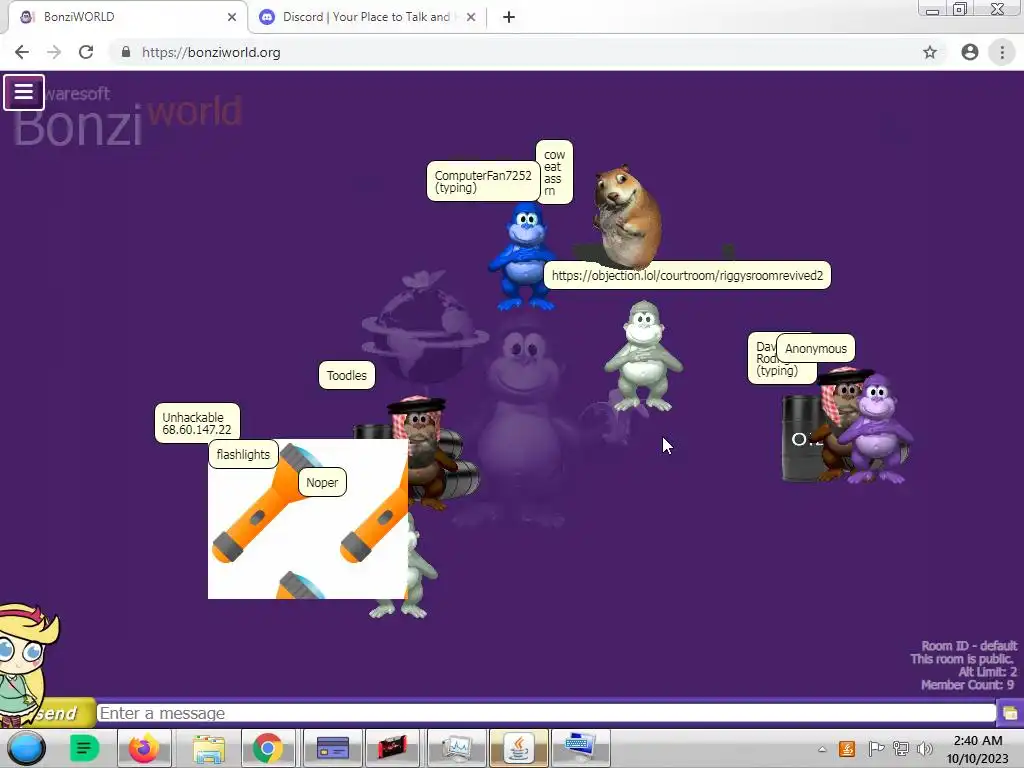Bookmark this page with star icon

[x=930, y=52]
